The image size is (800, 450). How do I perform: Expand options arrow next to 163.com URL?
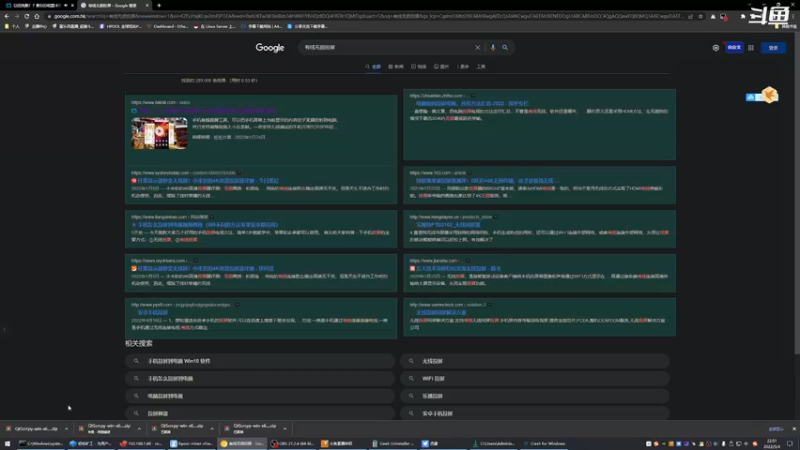[469, 173]
